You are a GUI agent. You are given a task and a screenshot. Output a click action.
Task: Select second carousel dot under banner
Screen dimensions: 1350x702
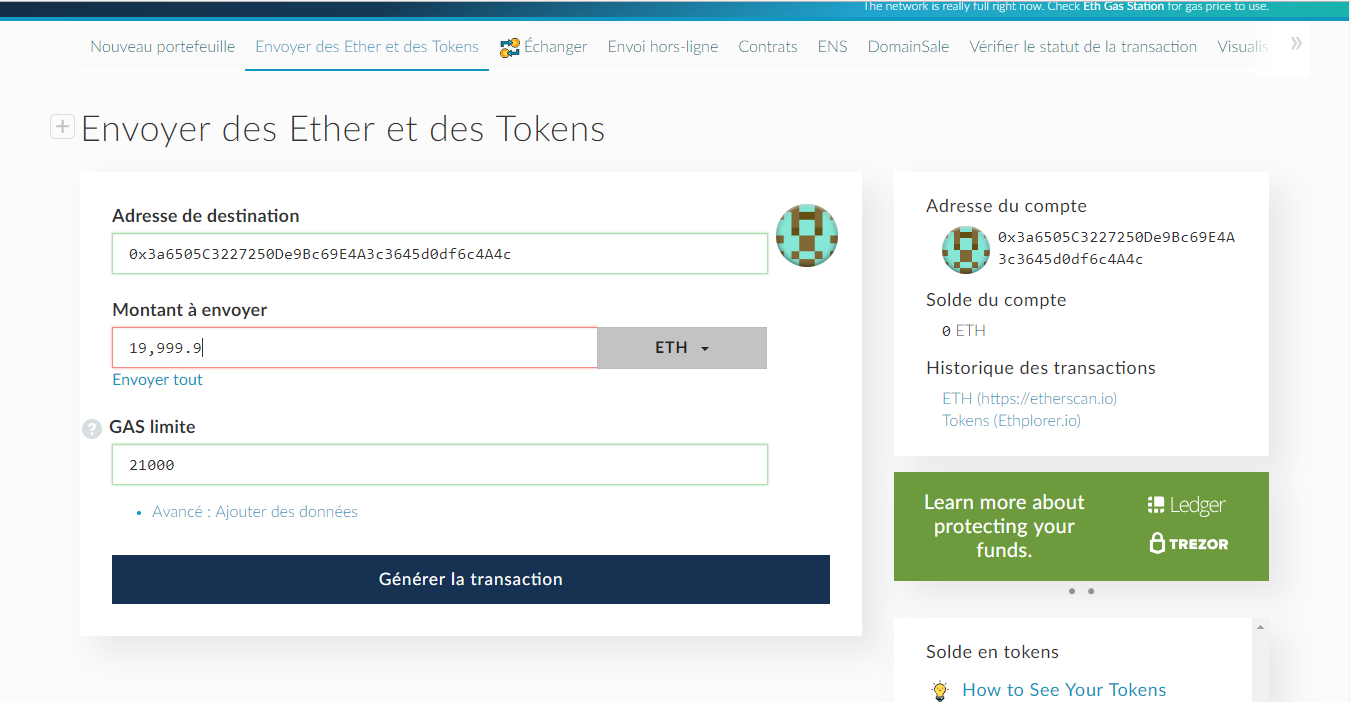click(1091, 591)
